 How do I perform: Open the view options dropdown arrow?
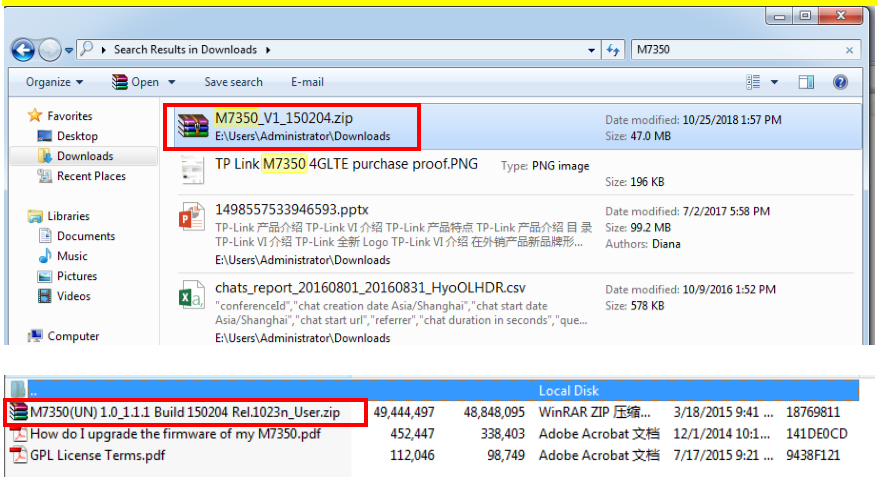[x=774, y=82]
